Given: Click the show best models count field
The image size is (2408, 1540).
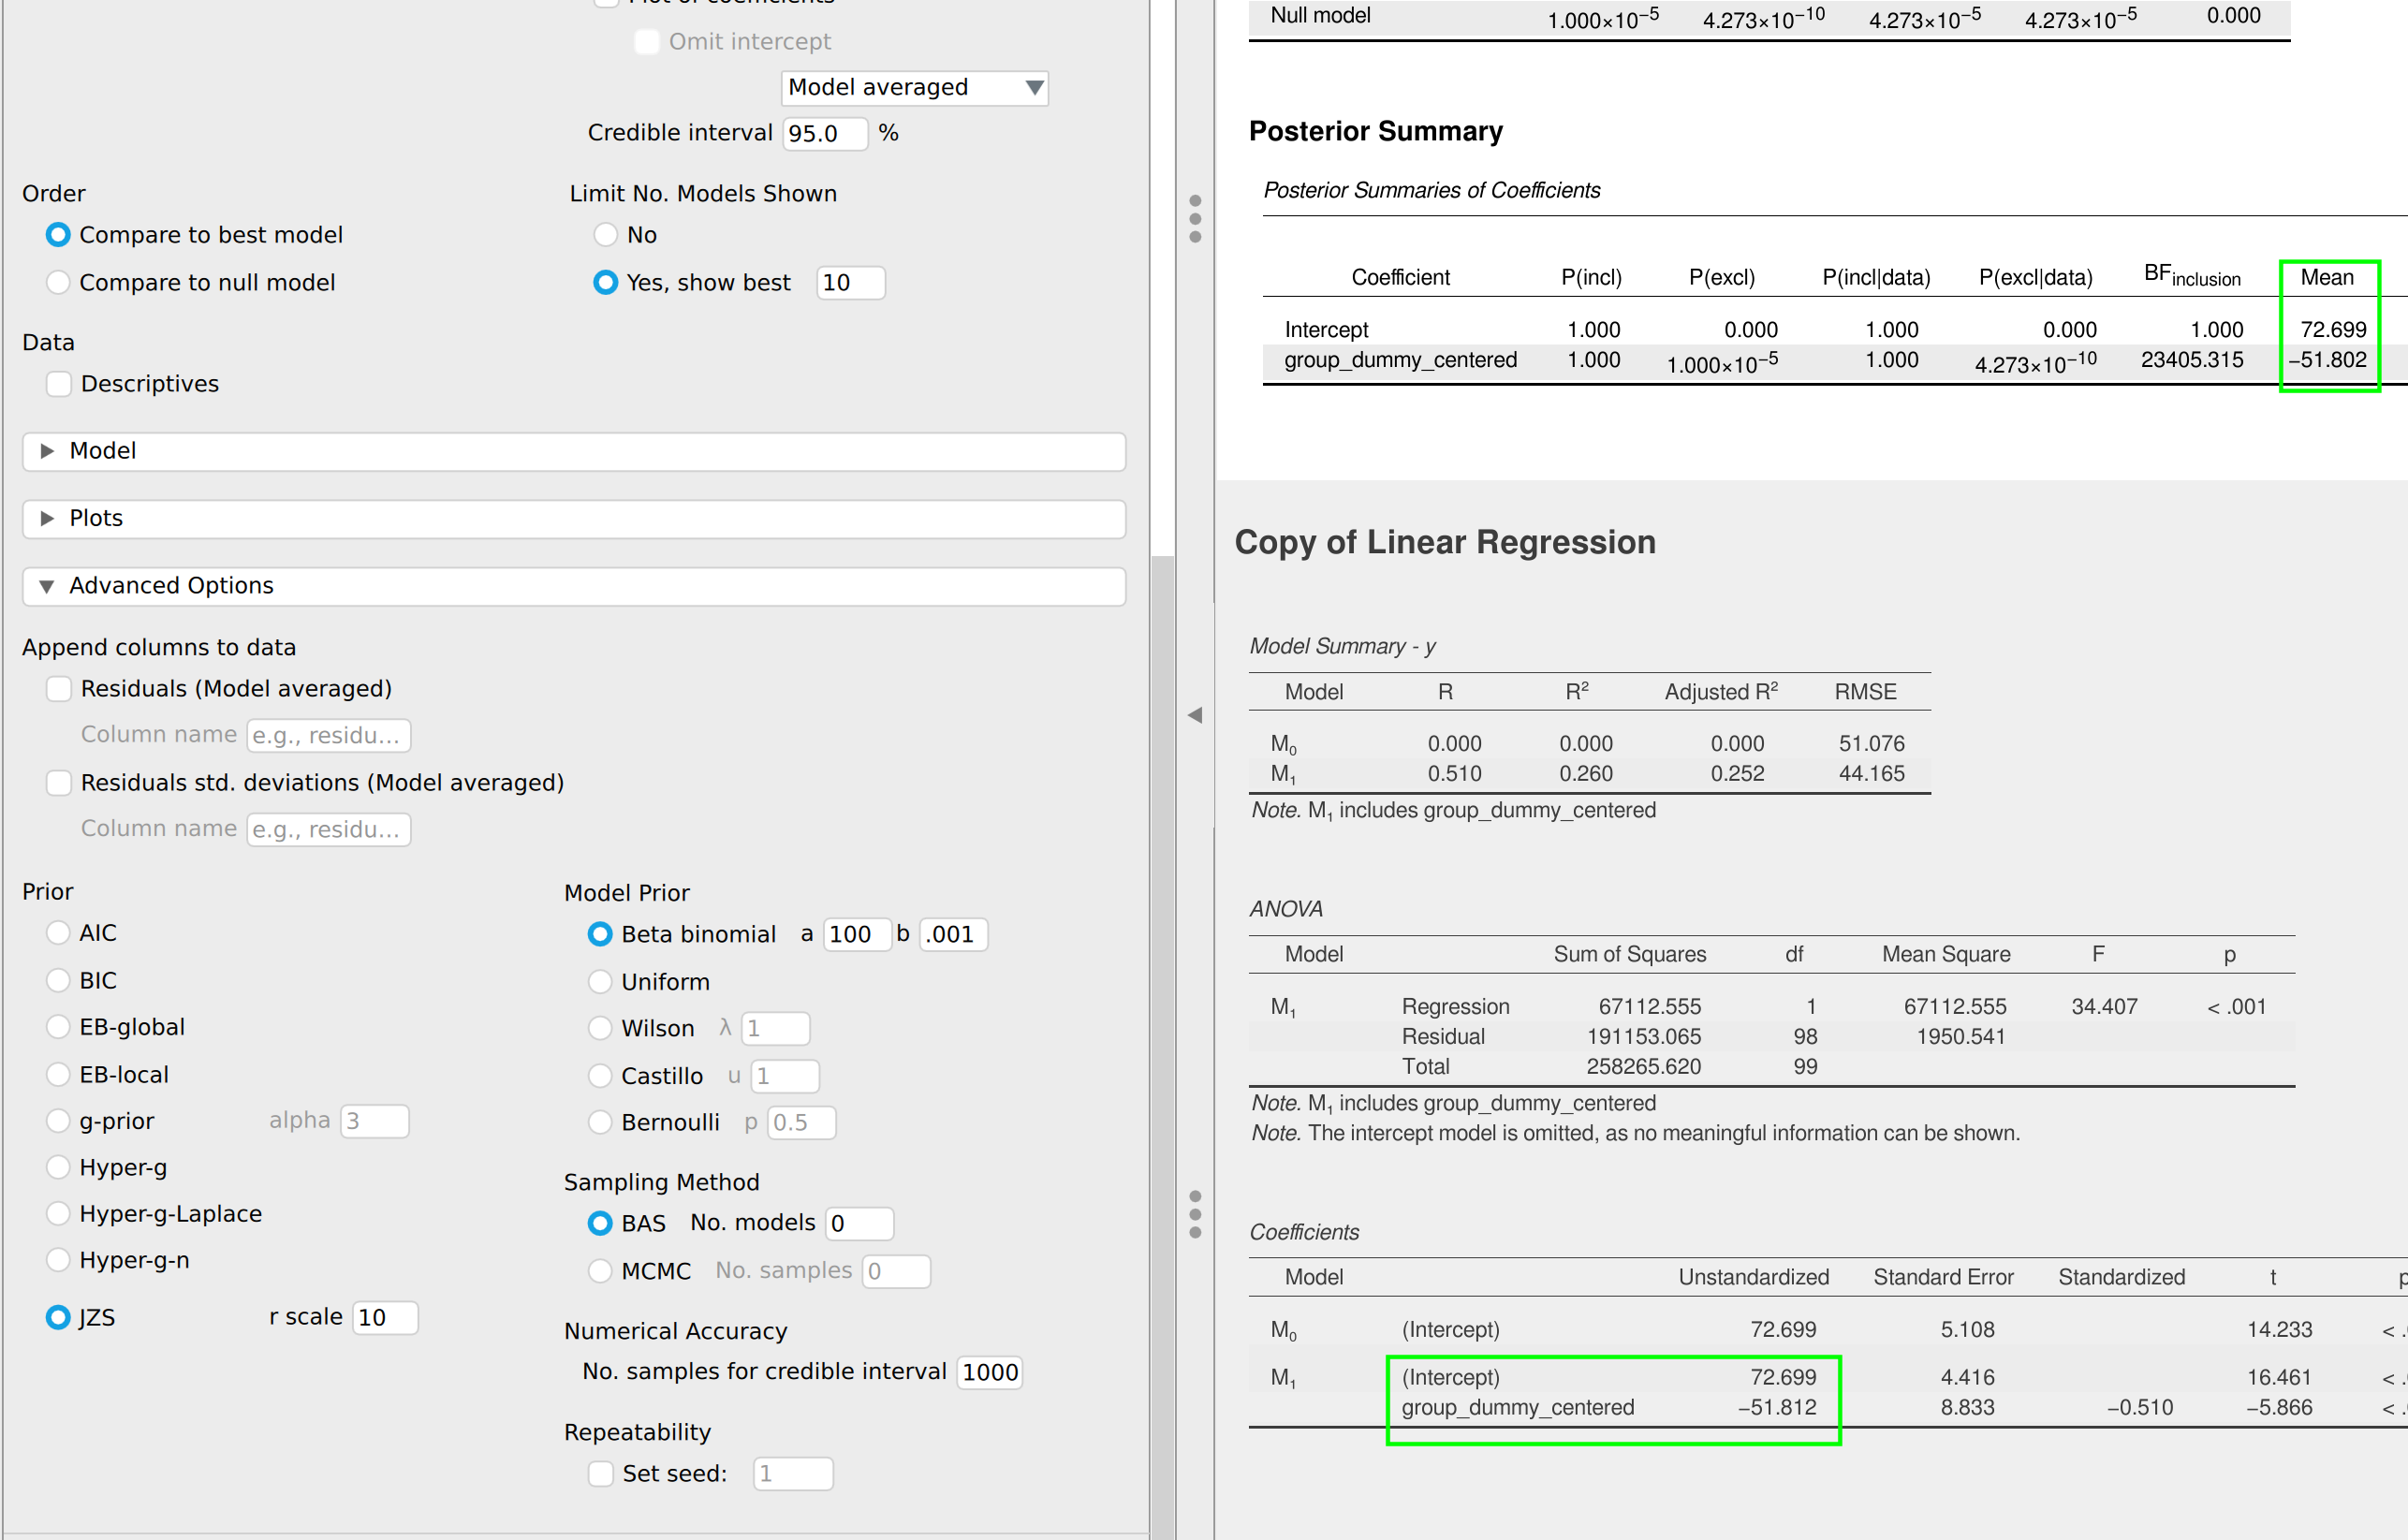Looking at the screenshot, I should [x=850, y=283].
